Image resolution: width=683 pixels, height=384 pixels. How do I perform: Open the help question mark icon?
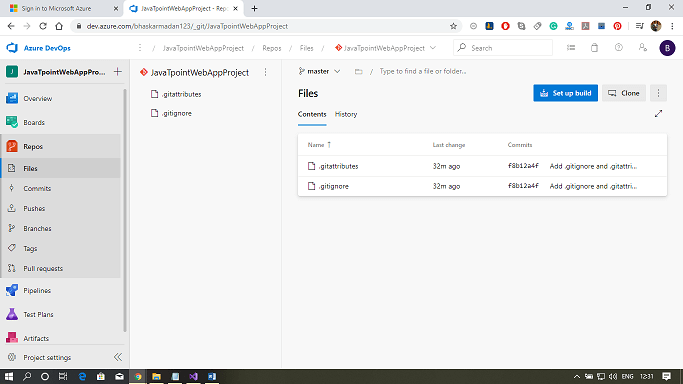pos(619,47)
